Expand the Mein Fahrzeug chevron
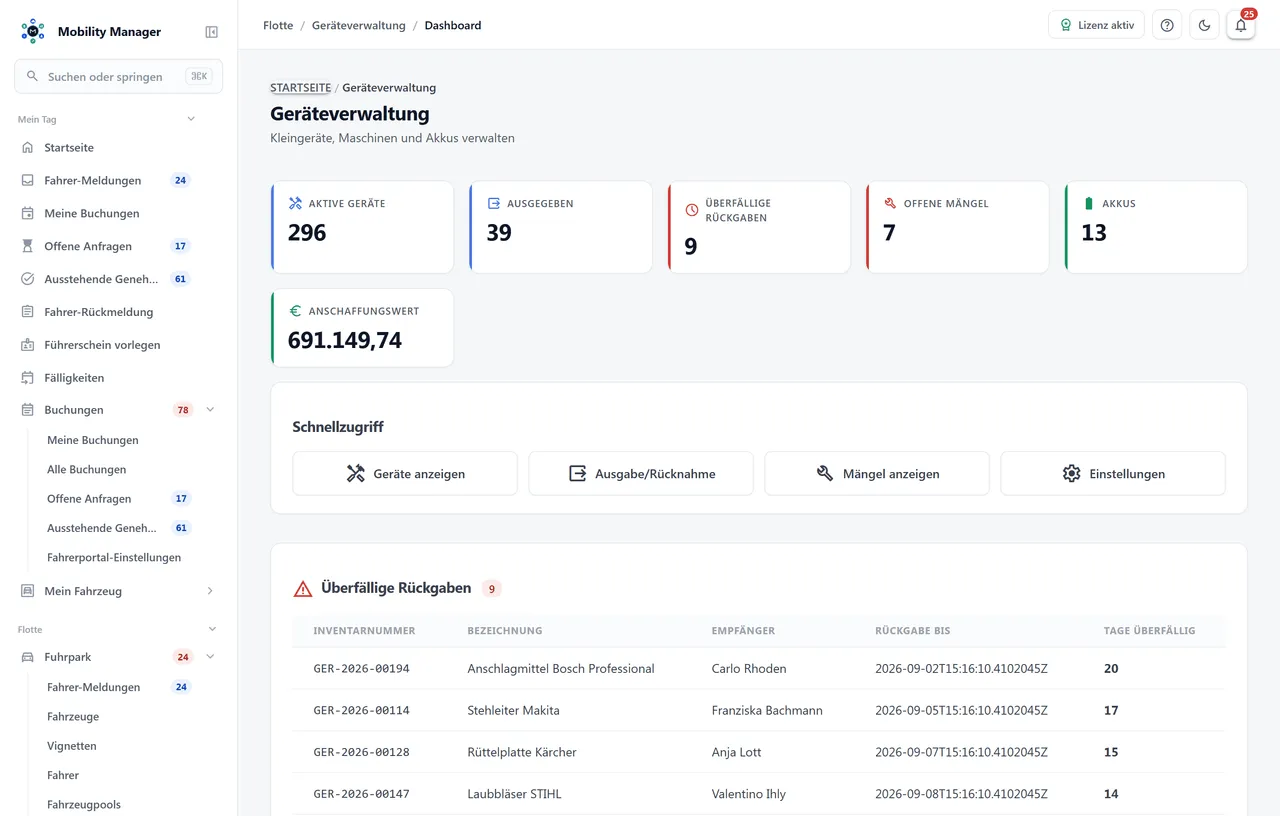This screenshot has width=1280, height=816. coord(210,591)
